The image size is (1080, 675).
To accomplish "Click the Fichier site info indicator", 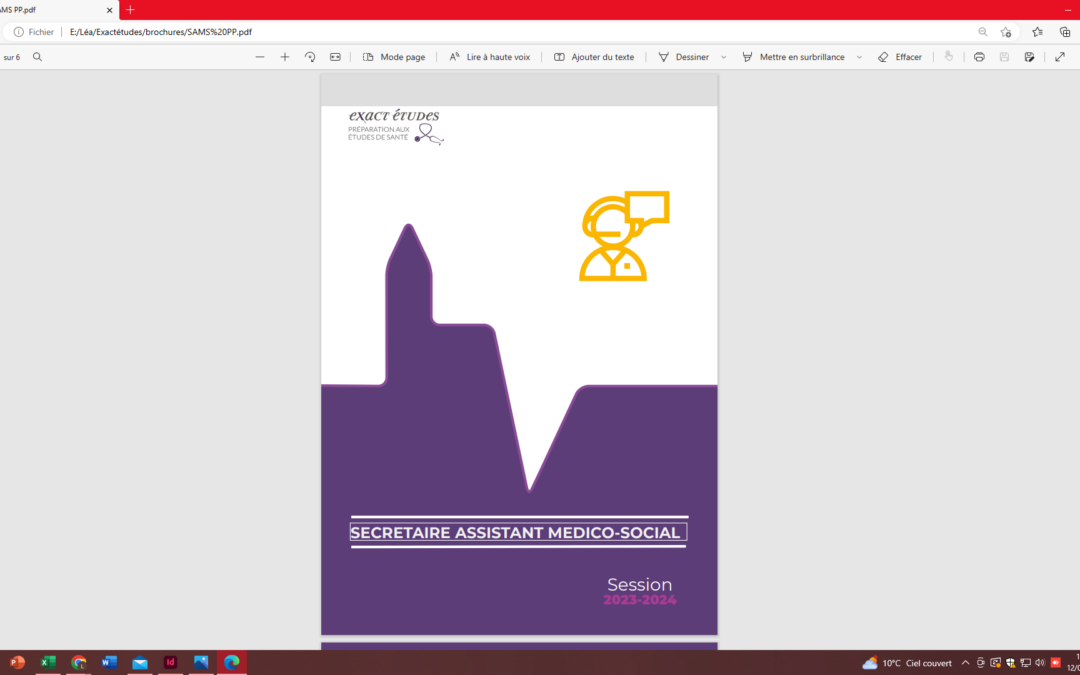I will point(34,32).
